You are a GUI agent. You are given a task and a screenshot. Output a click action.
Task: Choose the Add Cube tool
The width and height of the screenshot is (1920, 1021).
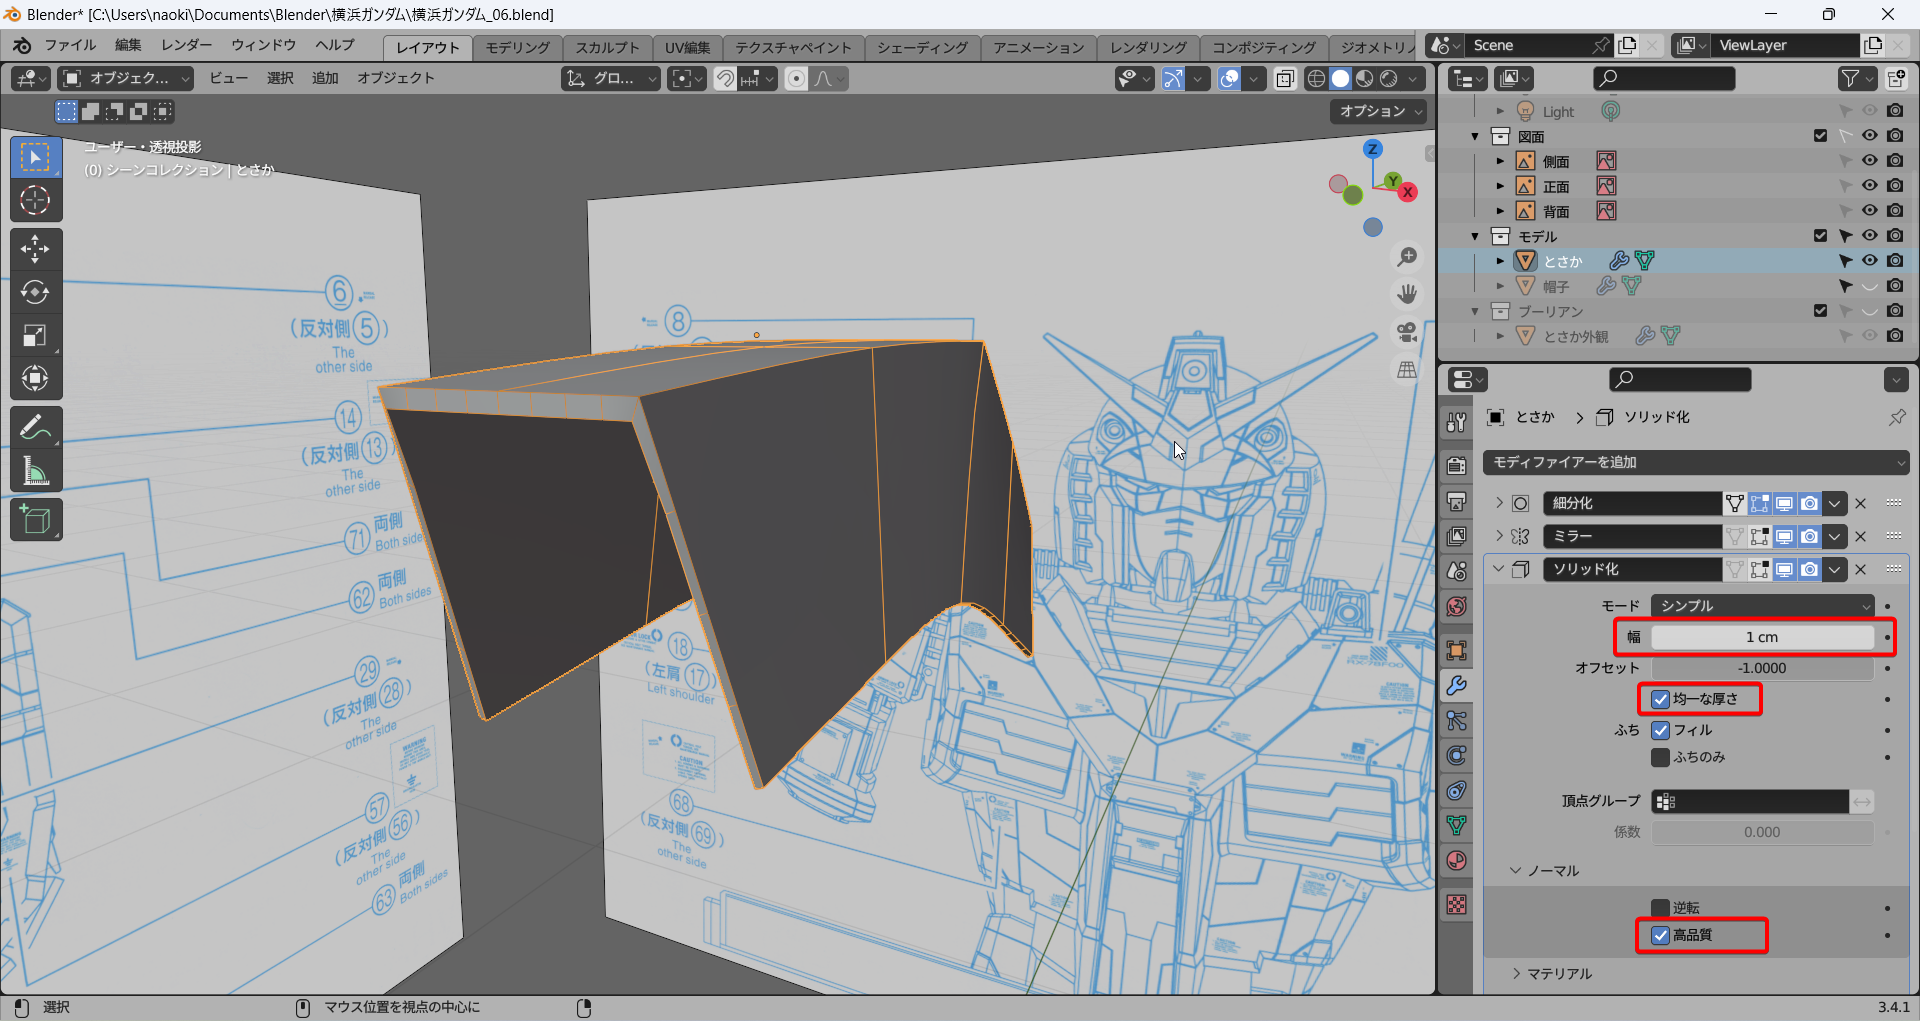(35, 520)
